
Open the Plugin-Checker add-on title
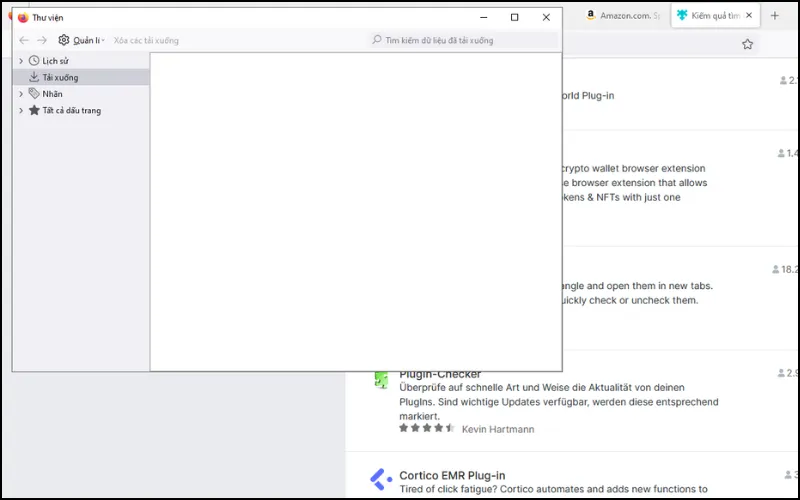440,375
